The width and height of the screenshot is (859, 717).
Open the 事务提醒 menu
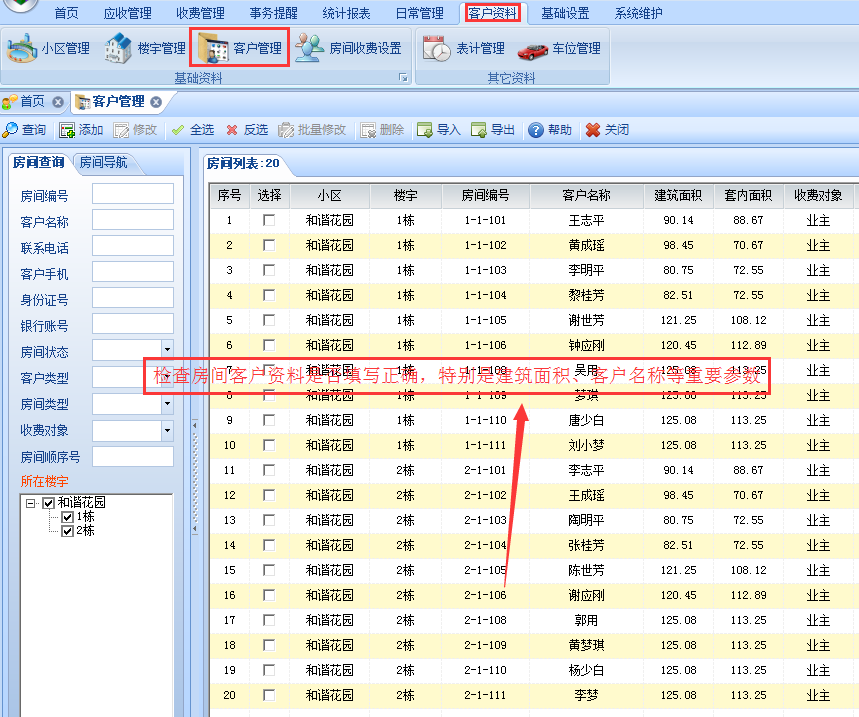pyautogui.click(x=274, y=13)
